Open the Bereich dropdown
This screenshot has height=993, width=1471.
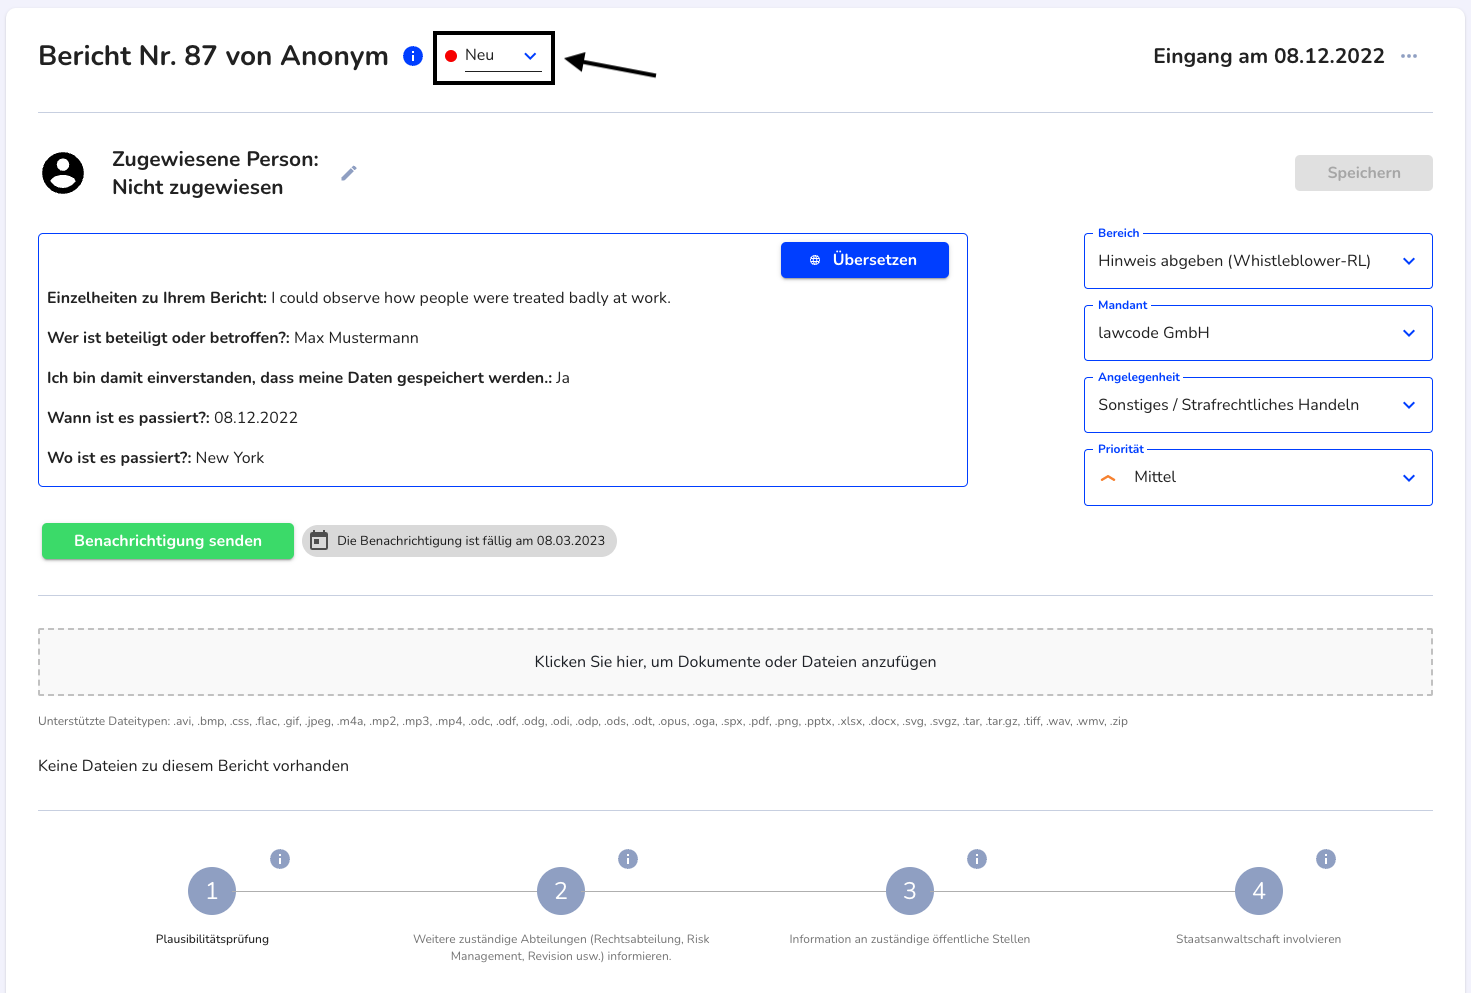(x=1258, y=261)
